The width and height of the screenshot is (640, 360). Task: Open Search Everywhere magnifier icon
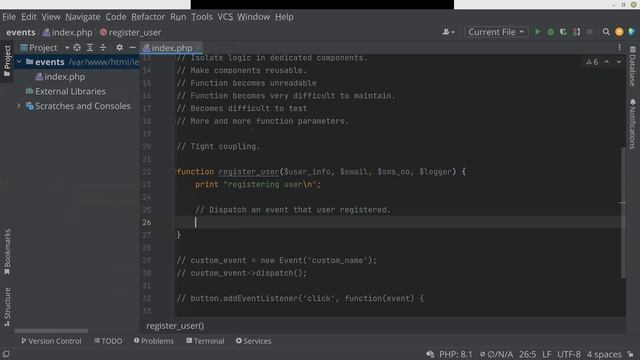tap(606, 32)
